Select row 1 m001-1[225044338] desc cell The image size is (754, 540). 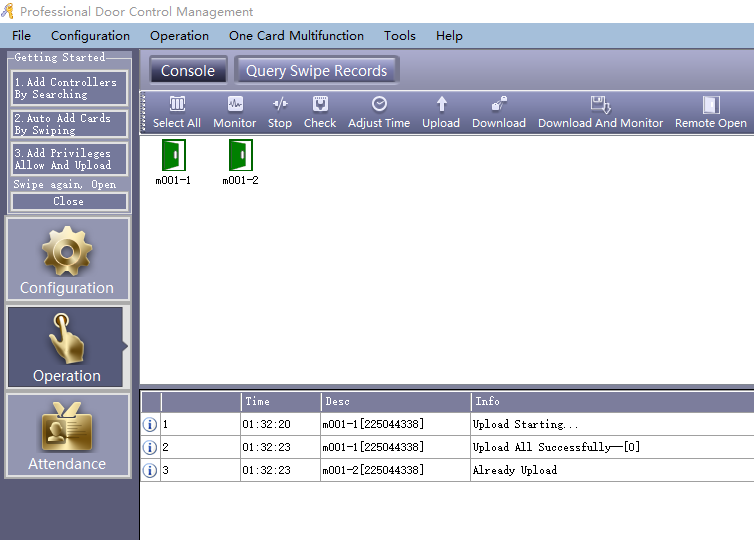point(395,424)
